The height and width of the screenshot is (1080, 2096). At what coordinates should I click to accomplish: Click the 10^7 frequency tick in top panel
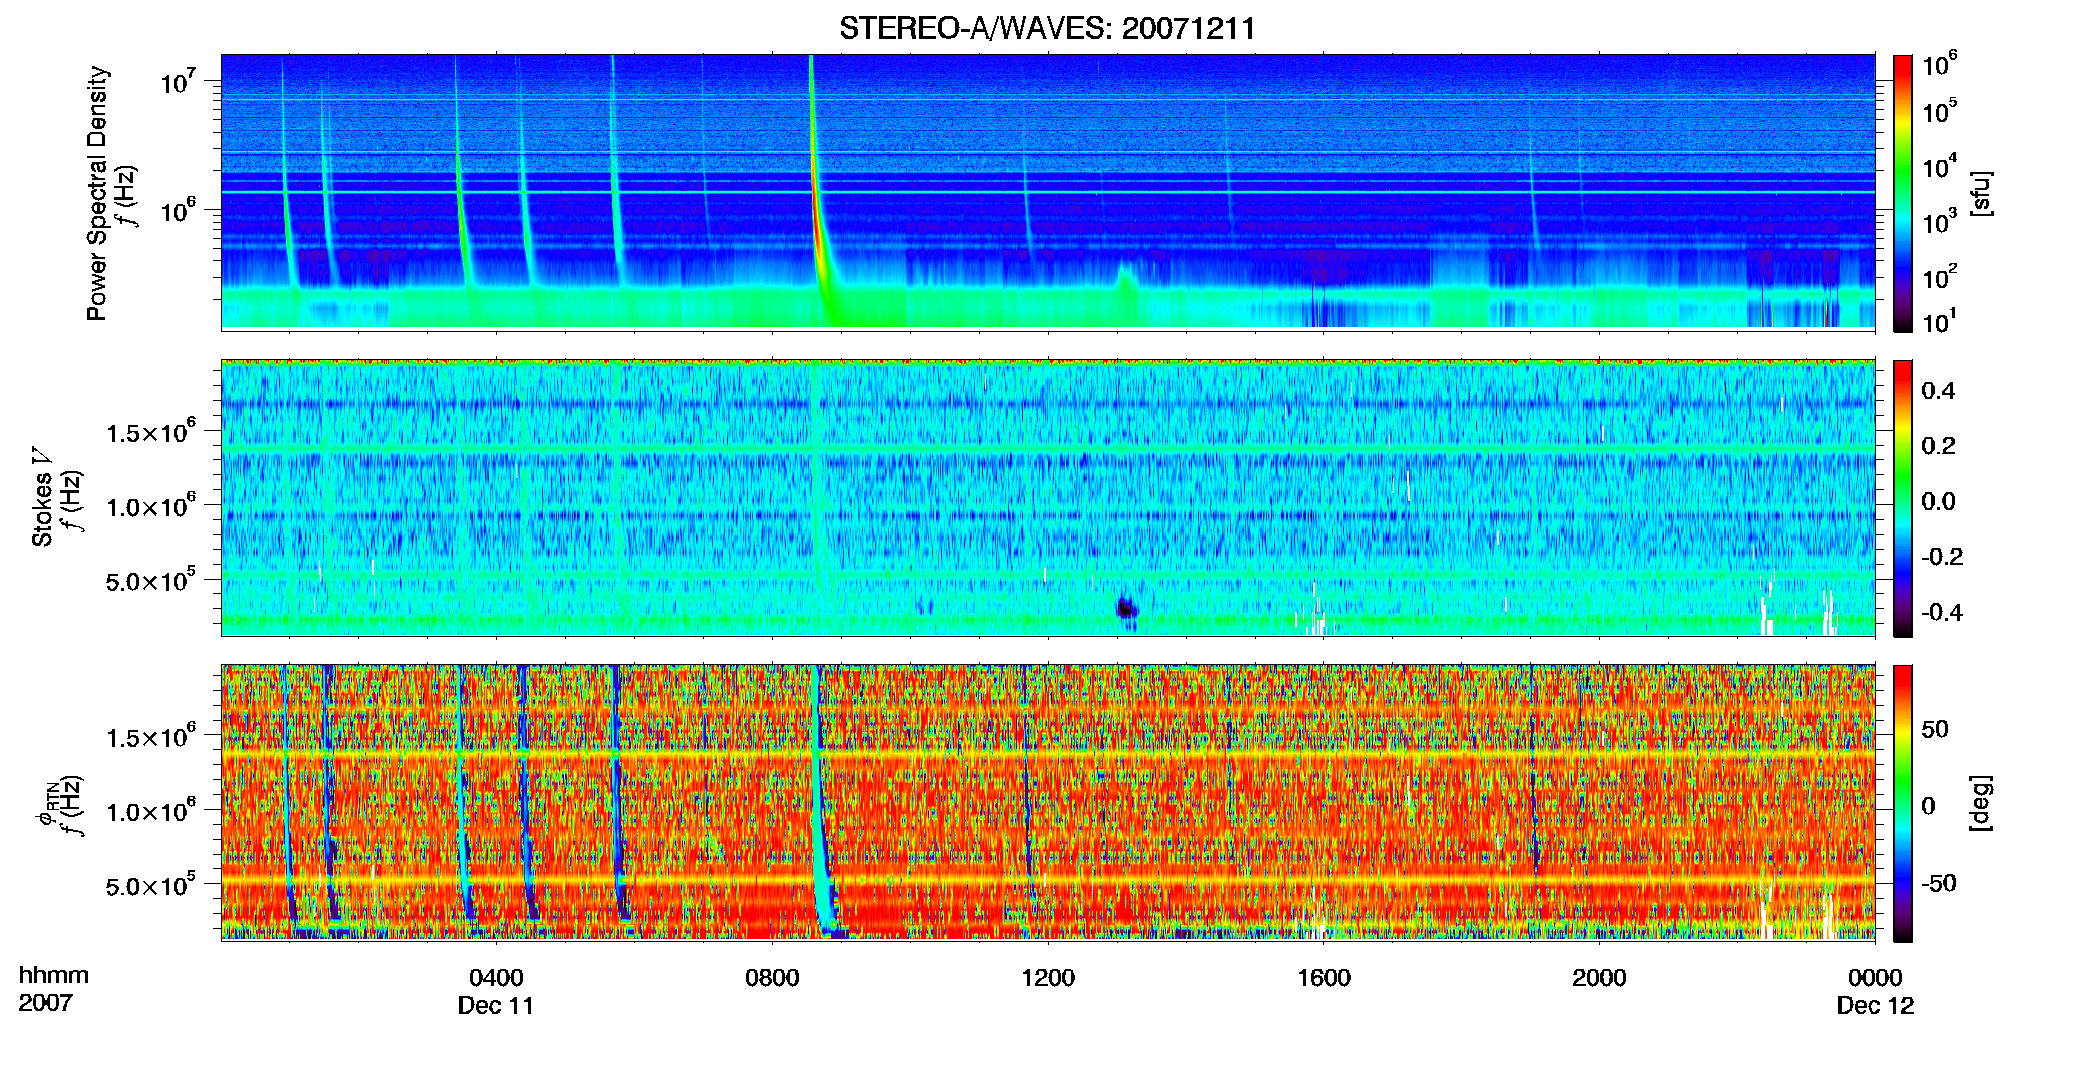180,82
